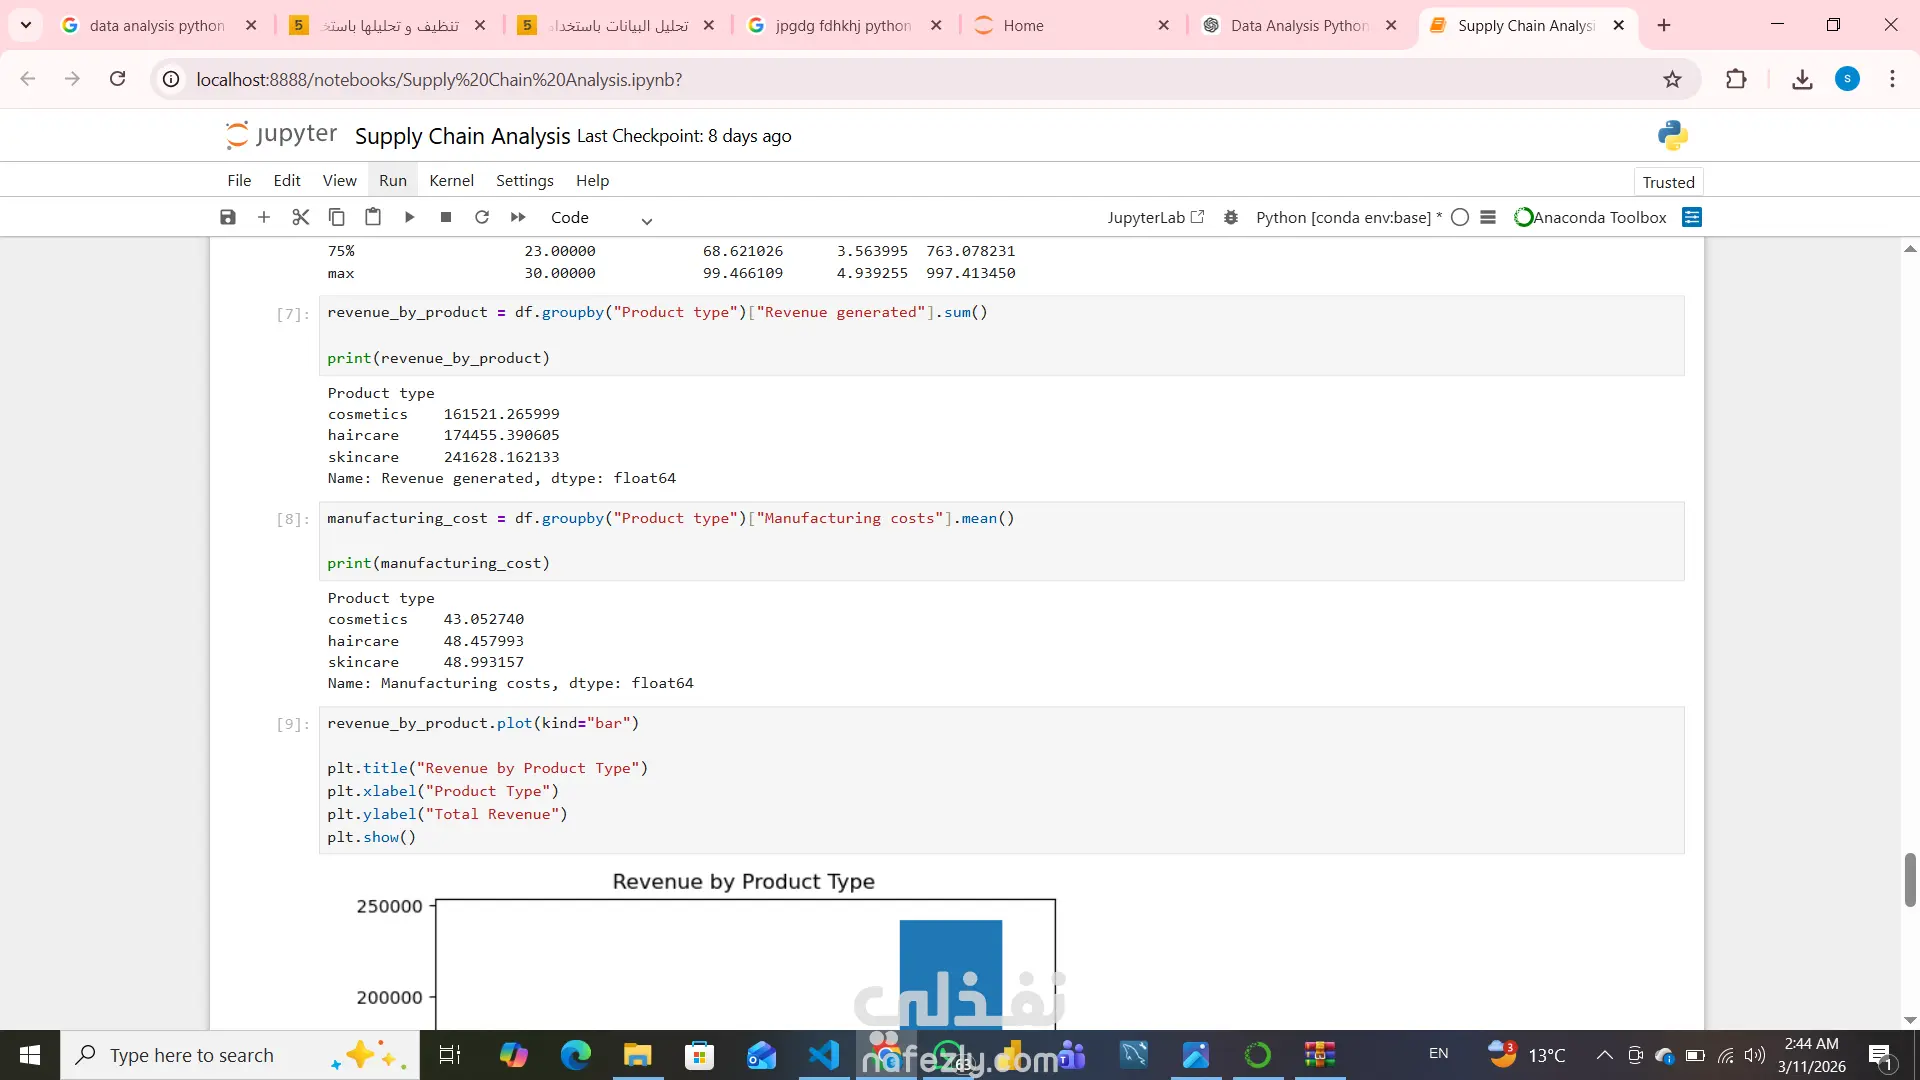The image size is (1920, 1080).
Task: Open the notification center
Action: [x=1881, y=1055]
